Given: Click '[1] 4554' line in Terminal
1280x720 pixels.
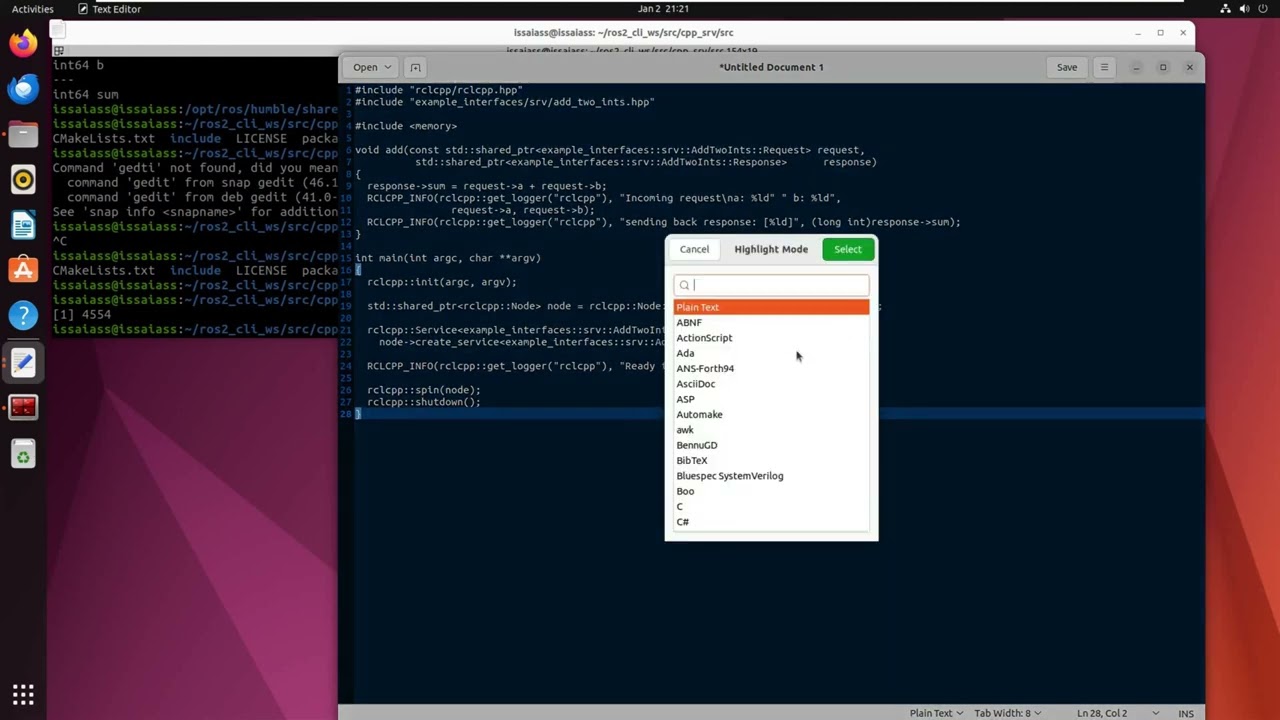Looking at the screenshot, I should click(x=82, y=314).
